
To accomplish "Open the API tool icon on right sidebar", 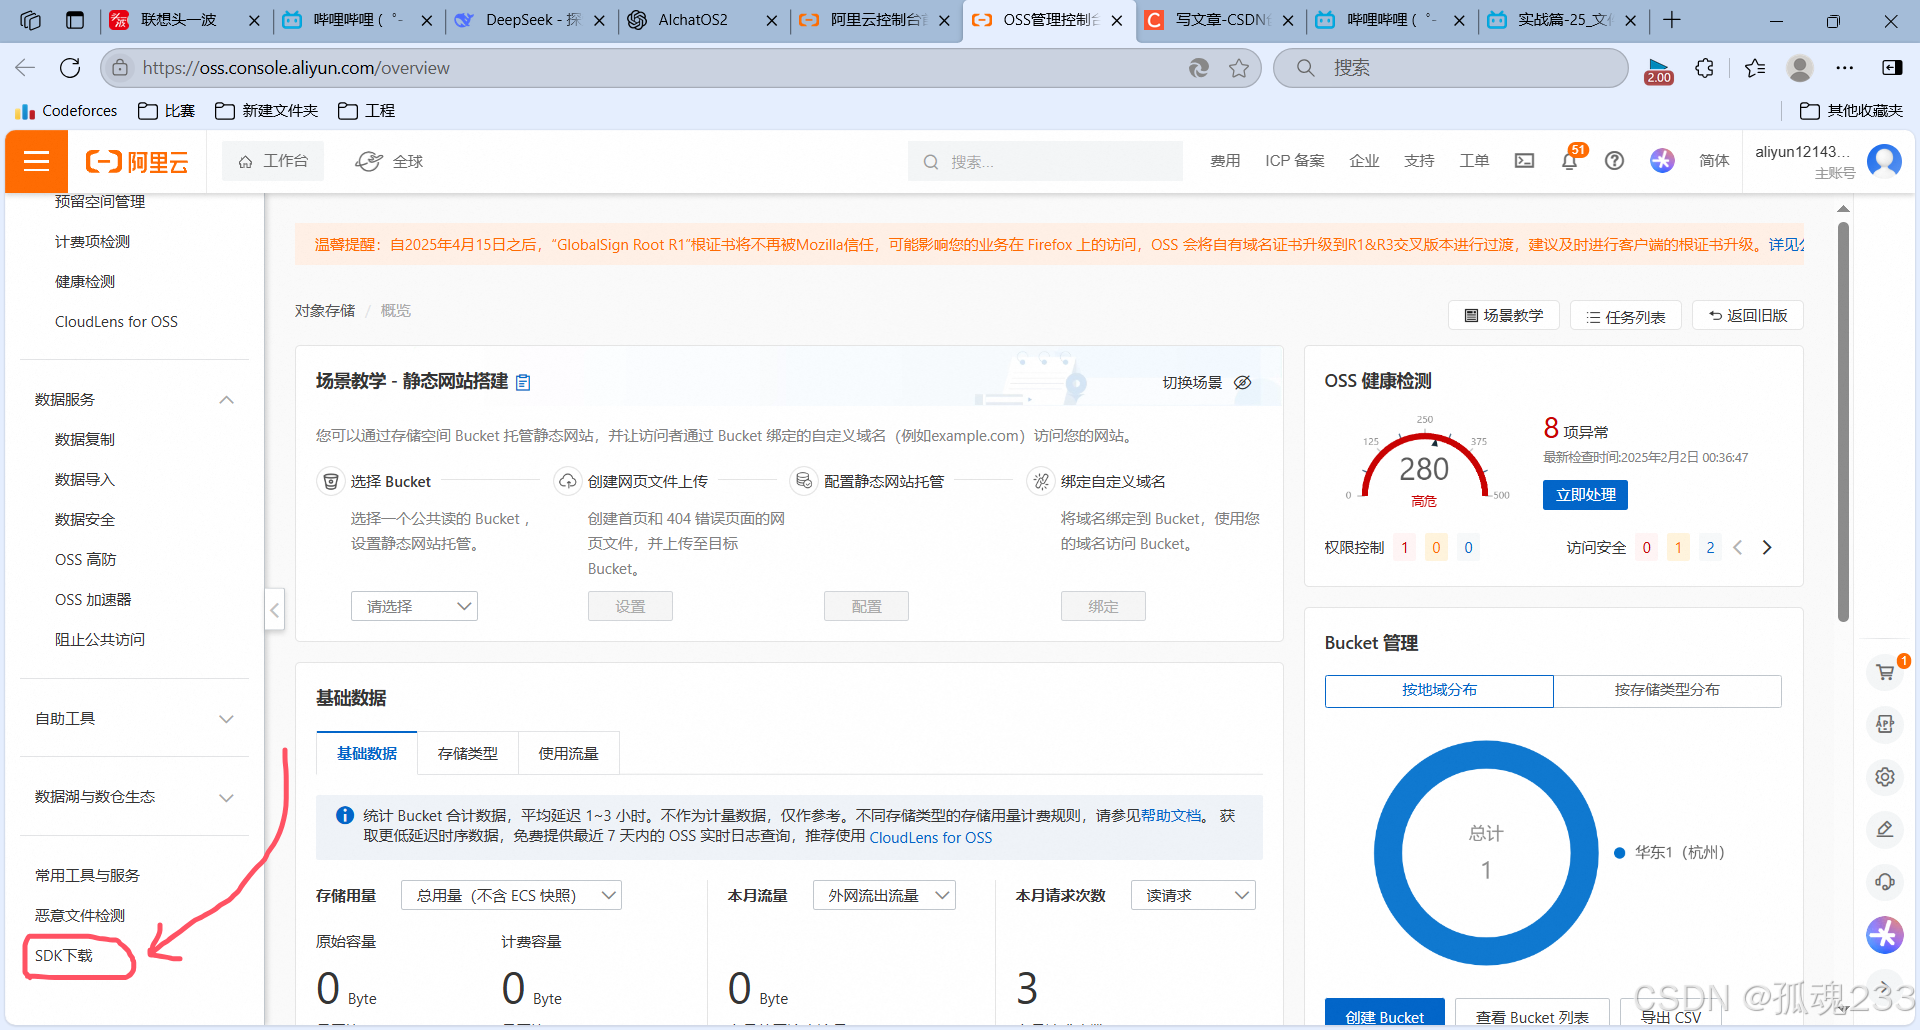I will [x=1885, y=724].
